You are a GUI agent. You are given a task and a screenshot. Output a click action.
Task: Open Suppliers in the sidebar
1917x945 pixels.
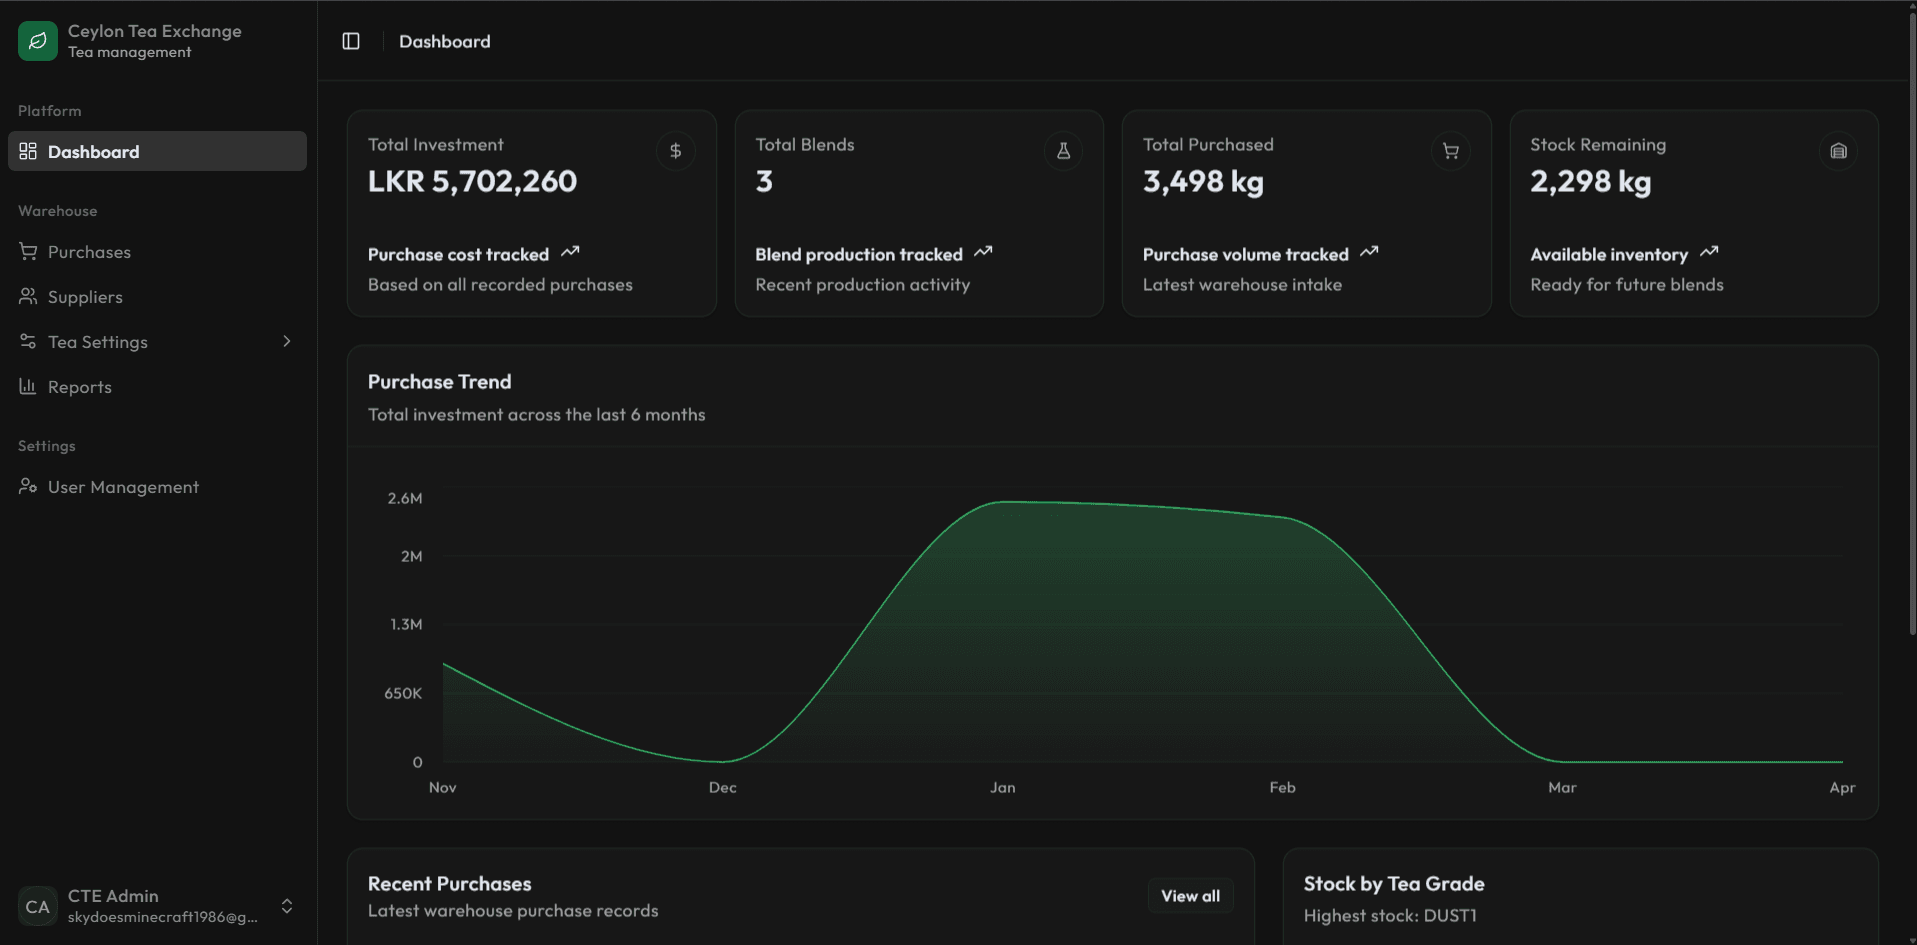pos(85,297)
